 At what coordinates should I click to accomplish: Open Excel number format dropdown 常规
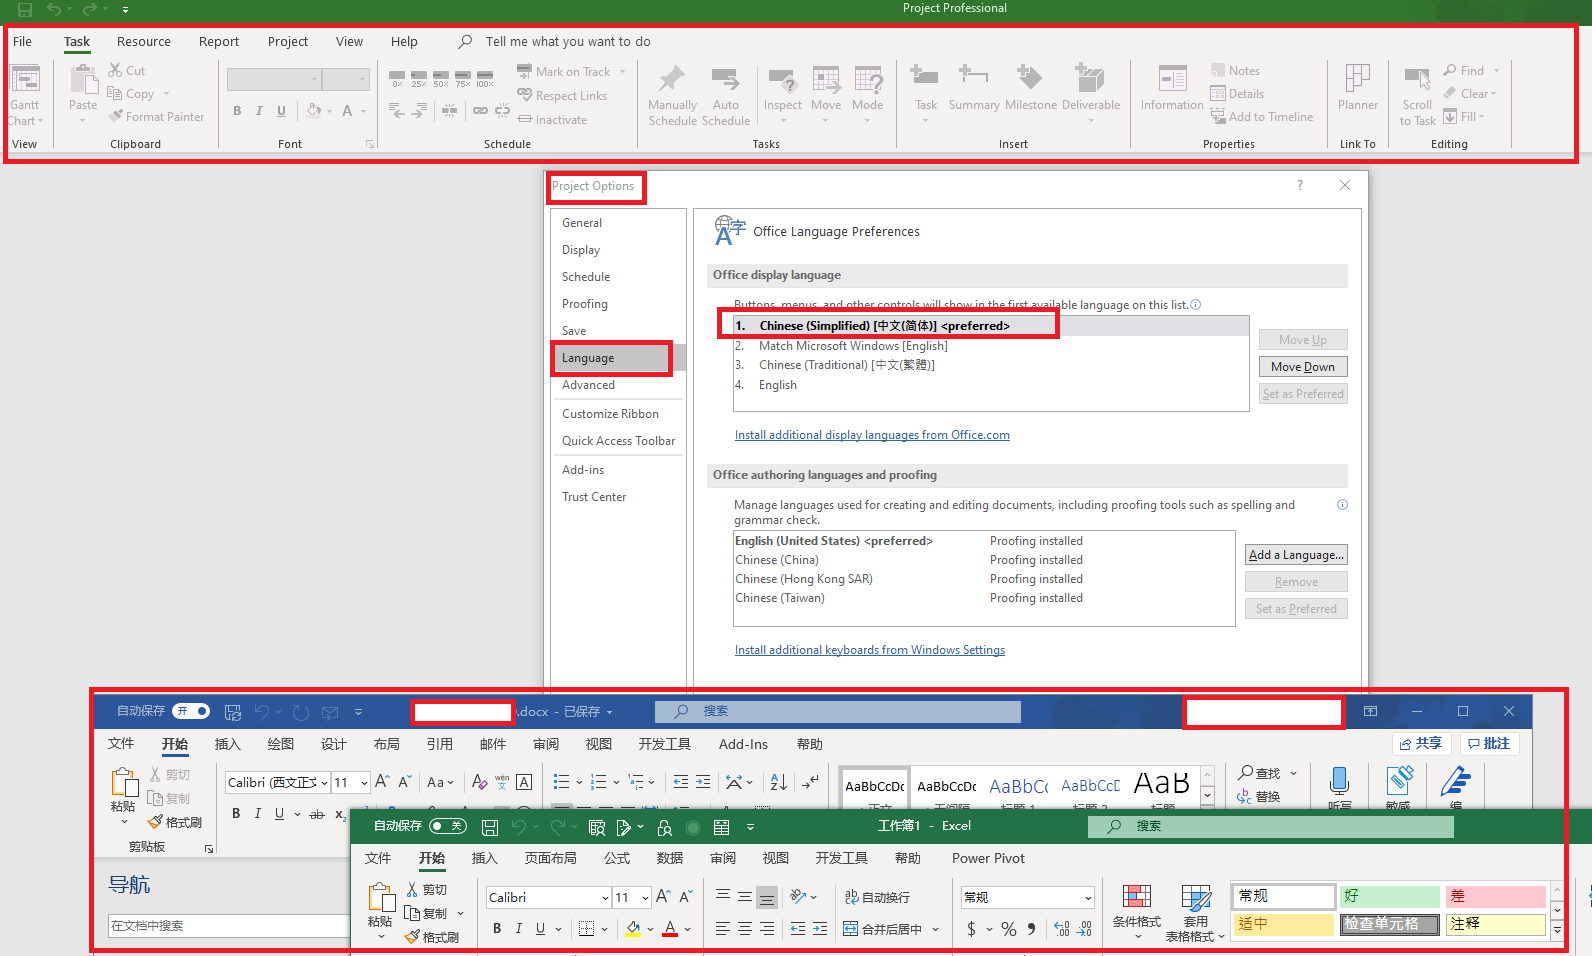pos(1088,898)
